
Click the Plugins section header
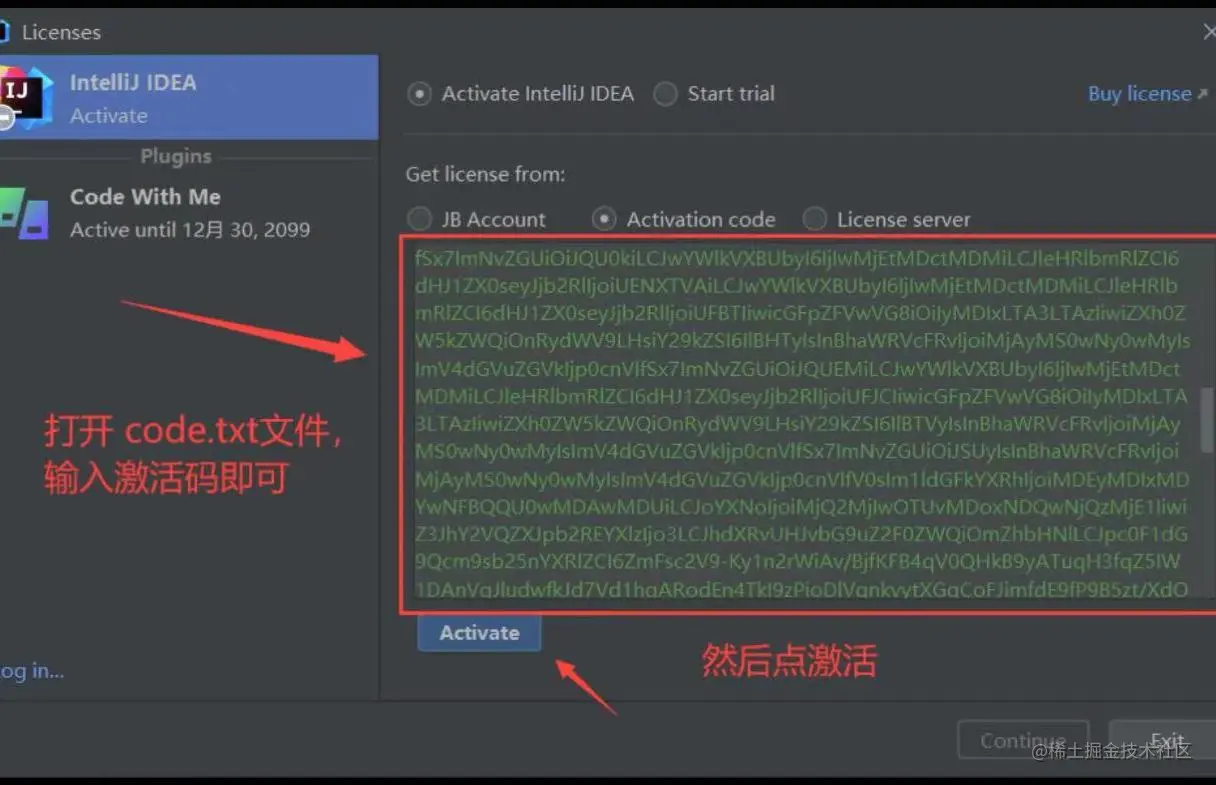pos(176,156)
